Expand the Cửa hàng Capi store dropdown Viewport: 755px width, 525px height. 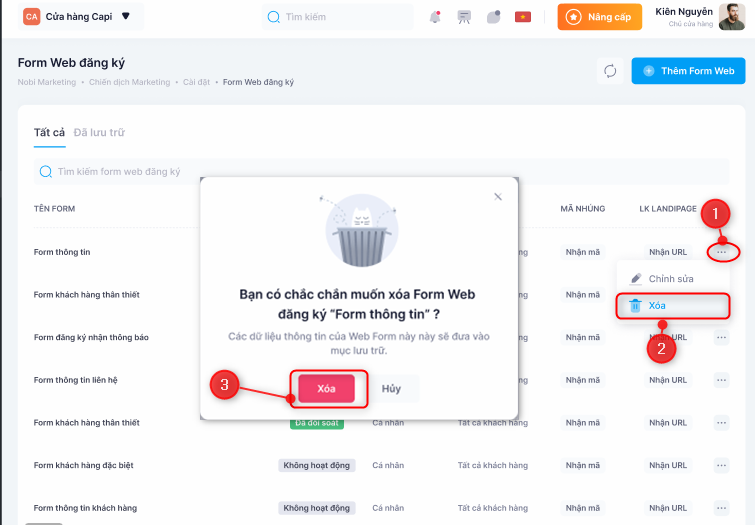[x=125, y=17]
